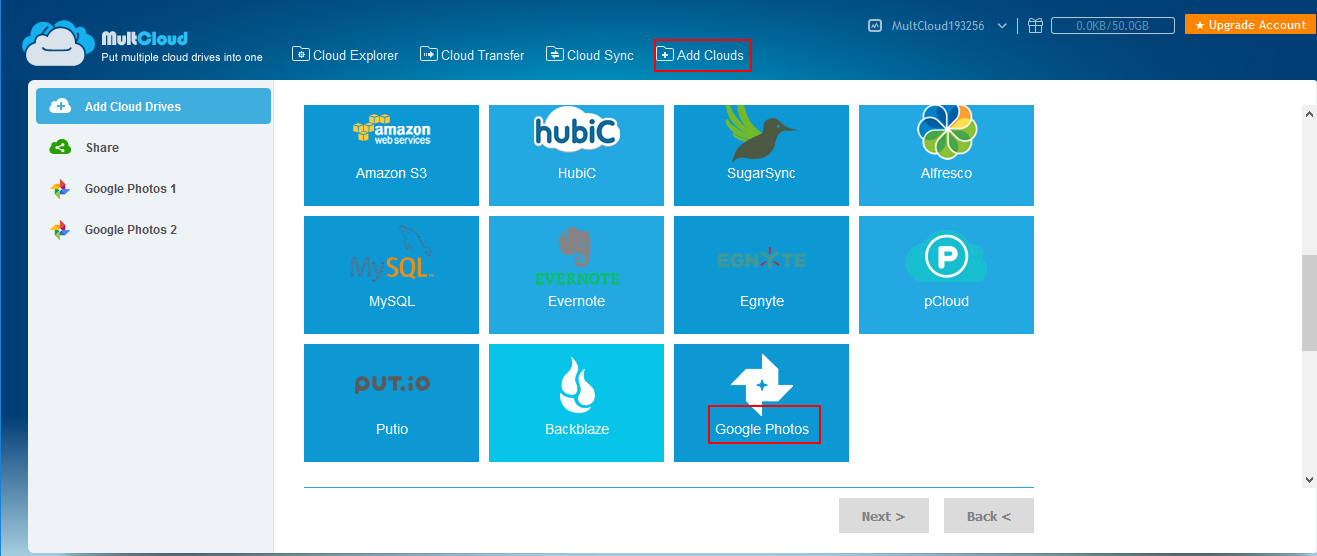
Task: Choose the Amazon S3 cloud tile
Action: (391, 155)
